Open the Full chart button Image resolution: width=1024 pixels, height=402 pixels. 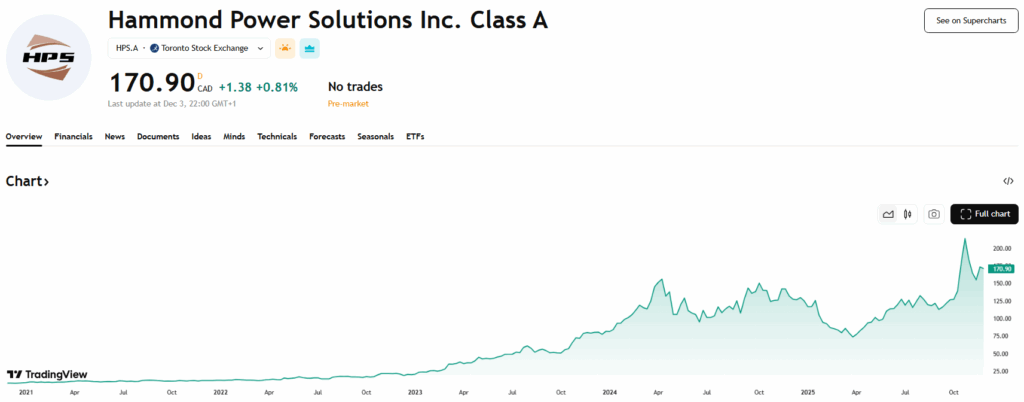[x=984, y=214]
